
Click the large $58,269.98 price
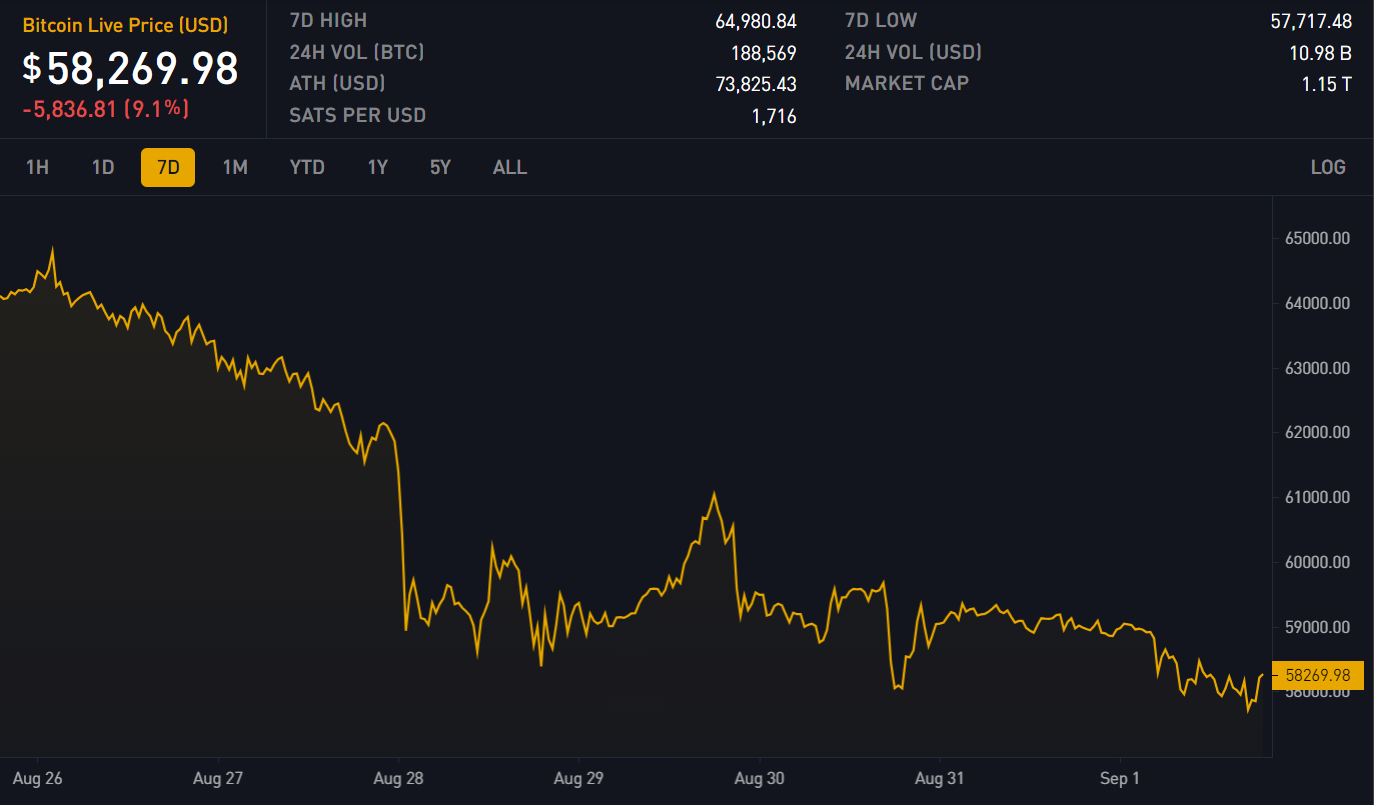click(131, 68)
